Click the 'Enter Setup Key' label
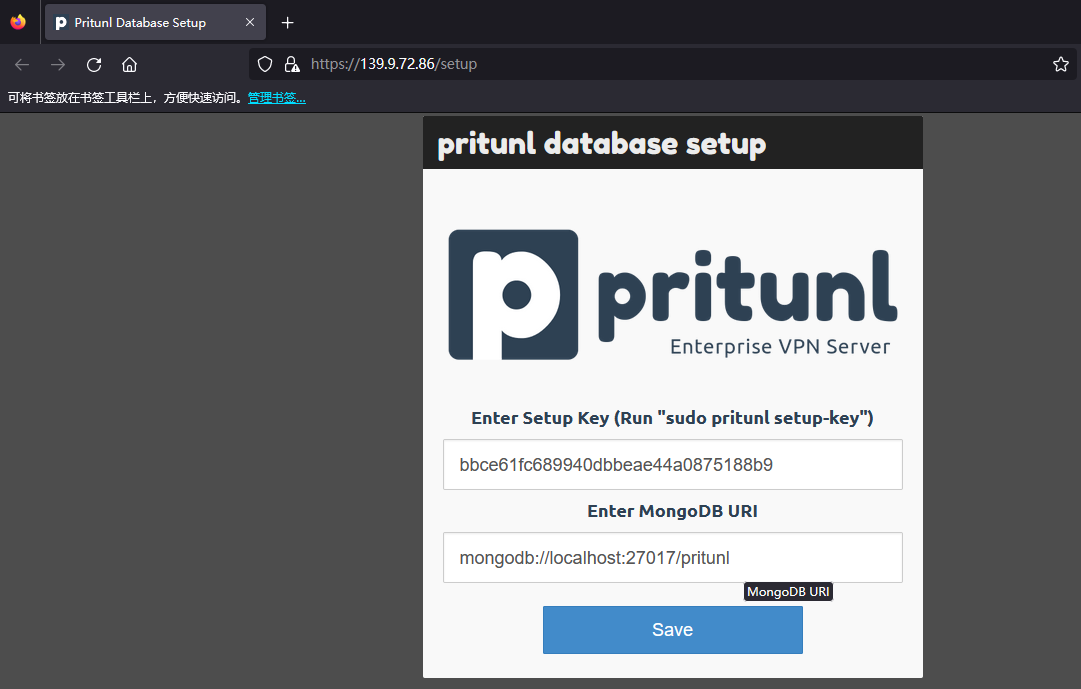The width and height of the screenshot is (1081, 689). [x=672, y=418]
